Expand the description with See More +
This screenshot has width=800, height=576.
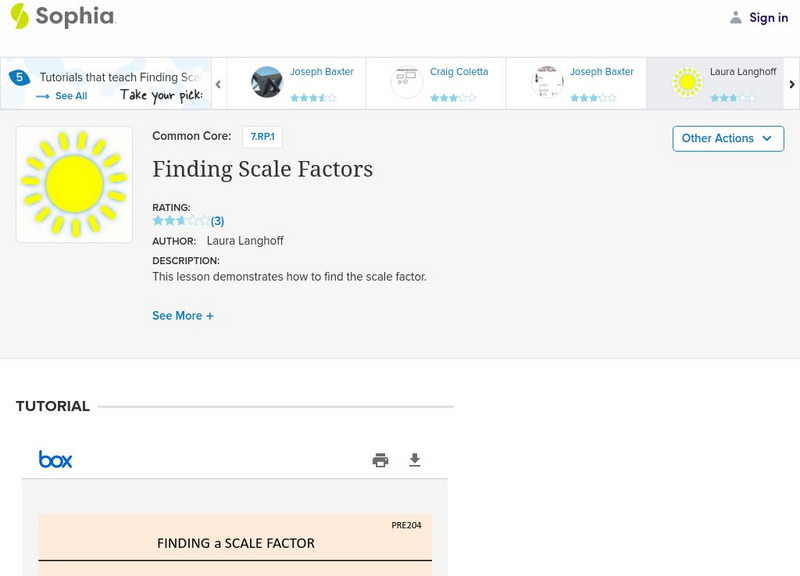[x=183, y=316]
